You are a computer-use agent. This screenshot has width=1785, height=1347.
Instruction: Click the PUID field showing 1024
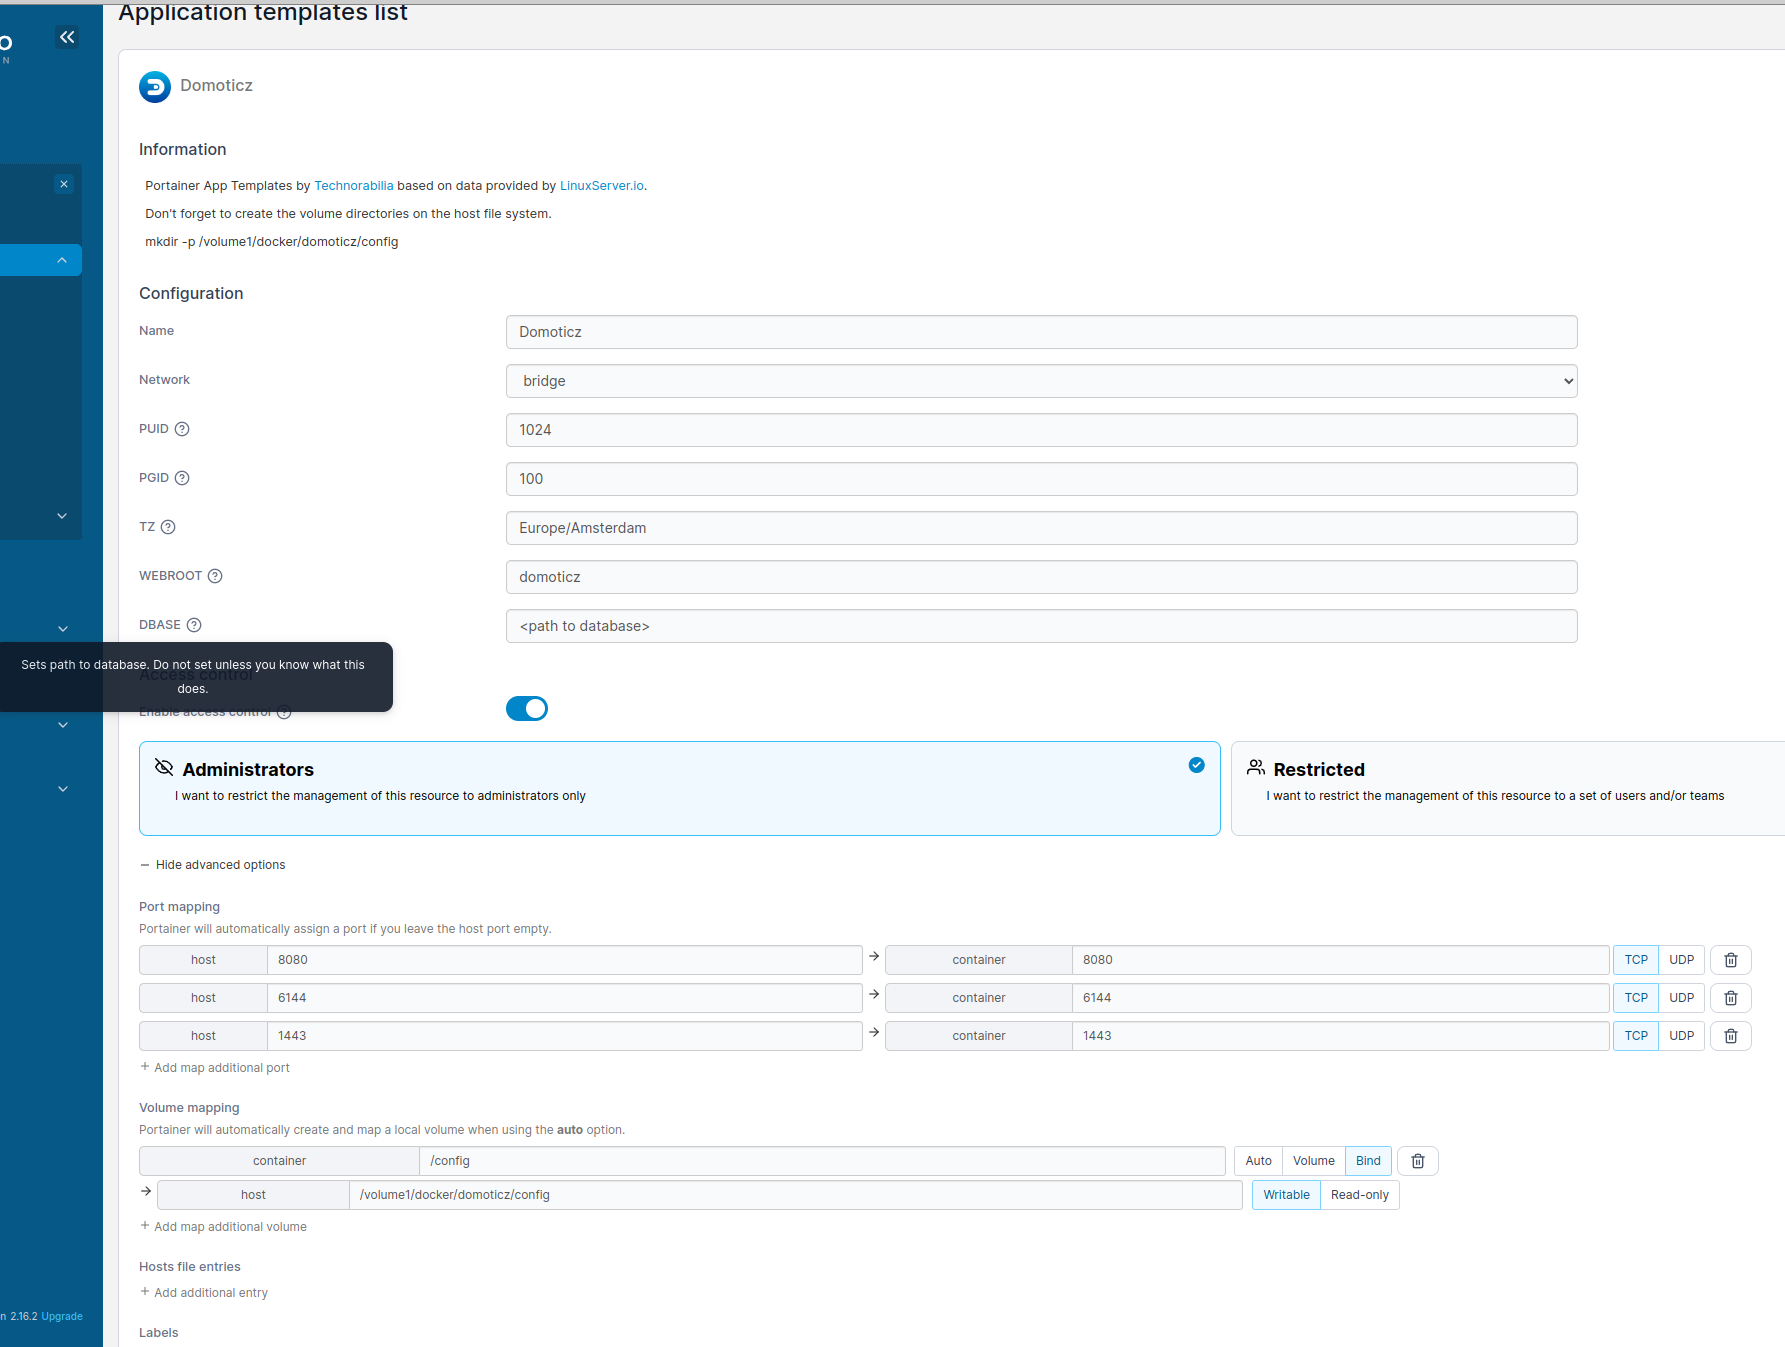coord(1042,430)
